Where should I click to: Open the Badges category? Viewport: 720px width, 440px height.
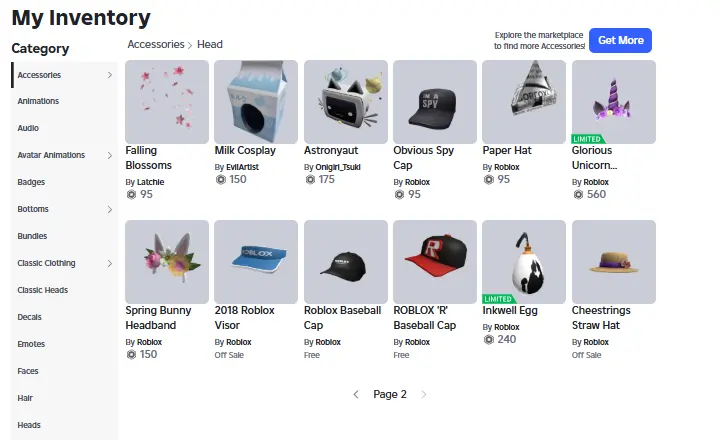coord(31,182)
